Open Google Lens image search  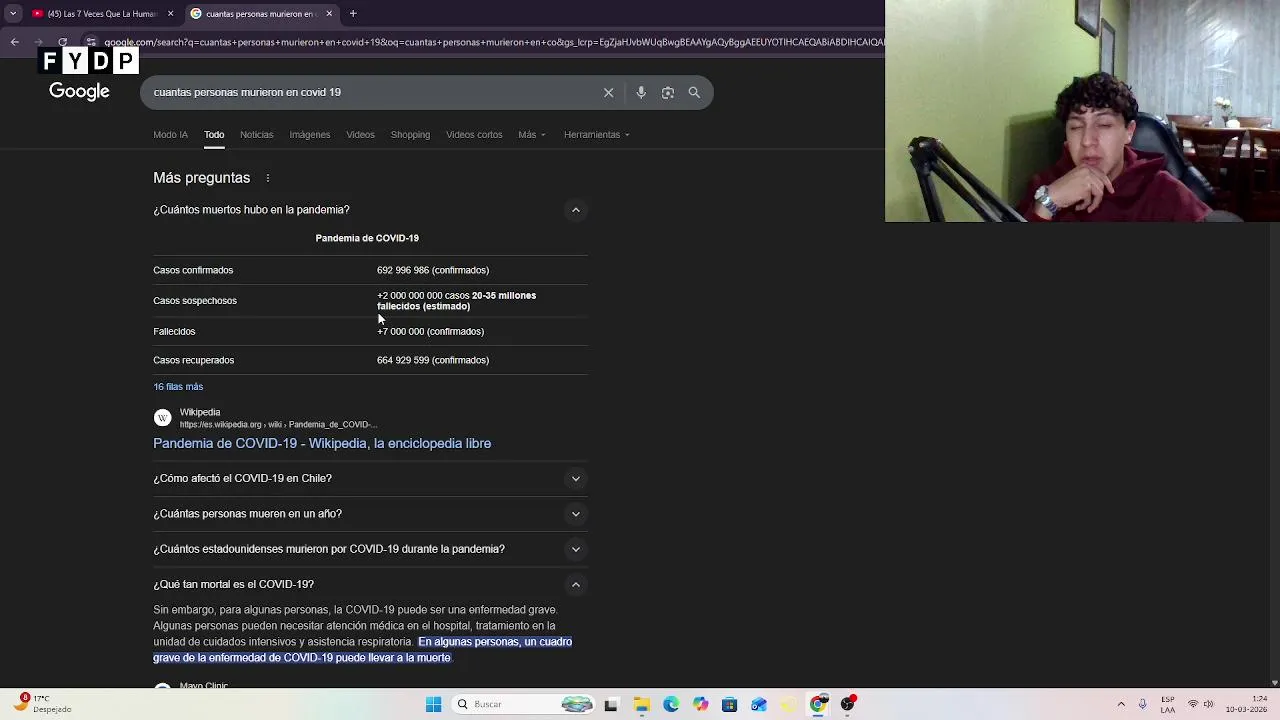(668, 92)
